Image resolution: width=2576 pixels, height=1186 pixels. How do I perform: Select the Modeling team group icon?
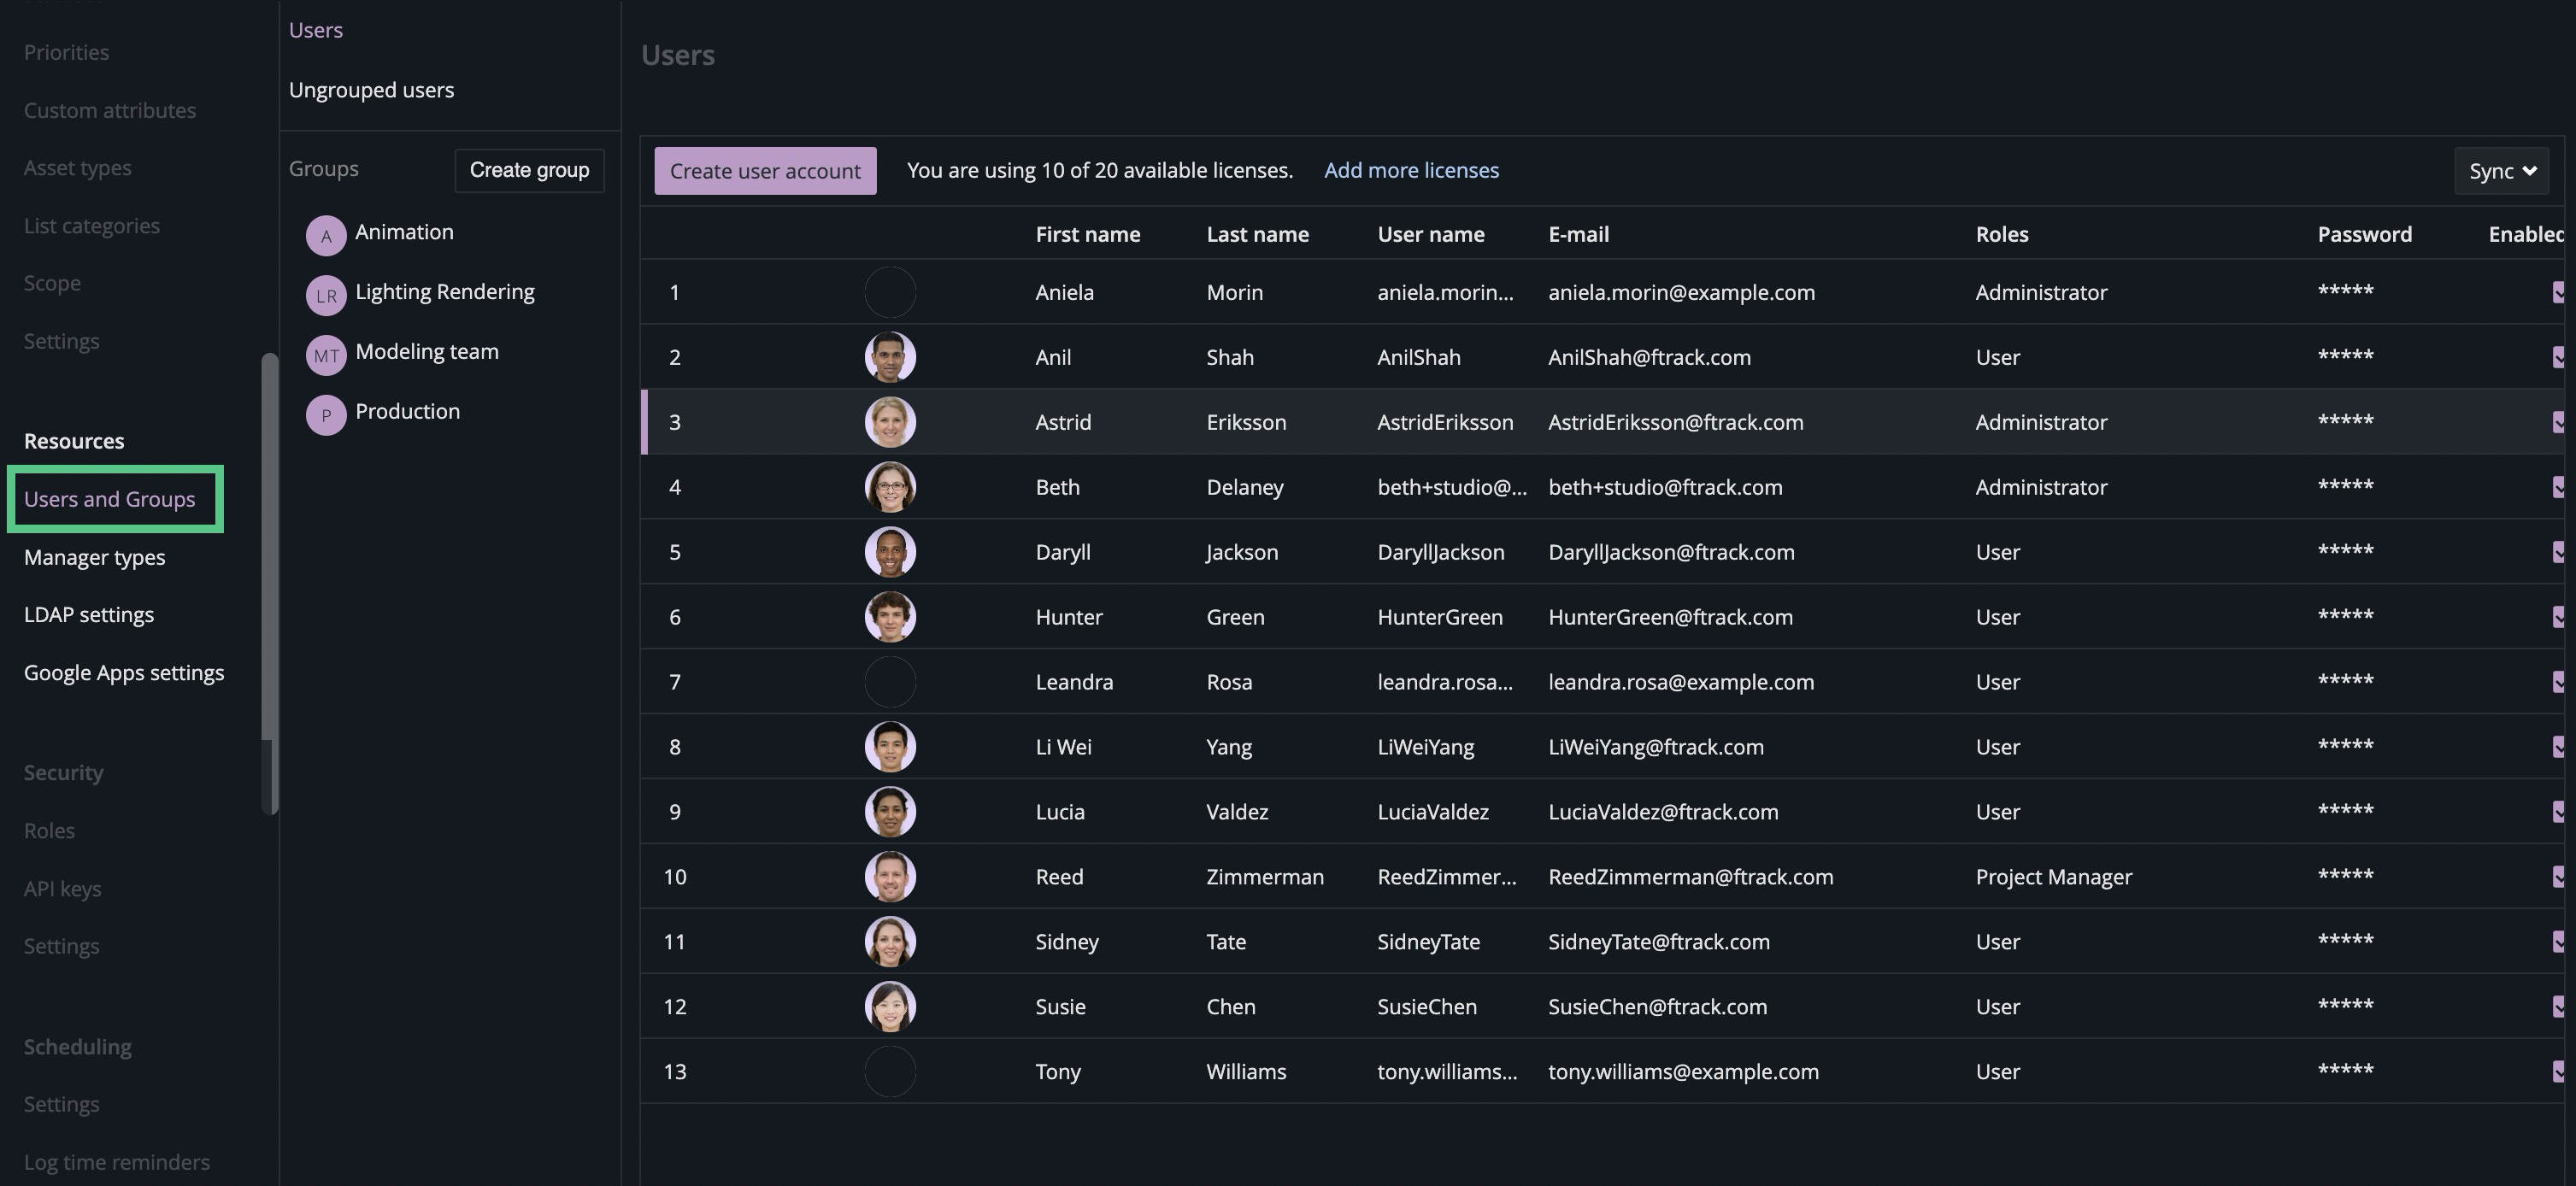[326, 355]
